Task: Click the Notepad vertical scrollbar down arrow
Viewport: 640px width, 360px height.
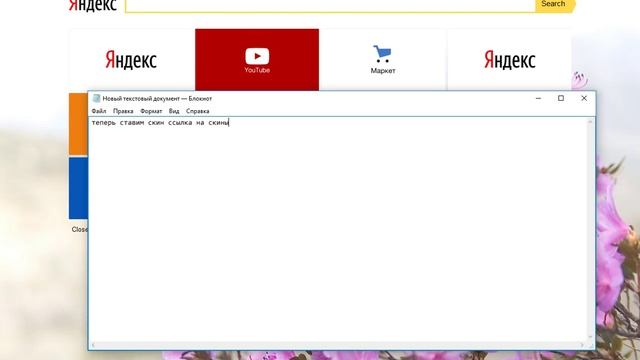Action: (x=590, y=337)
